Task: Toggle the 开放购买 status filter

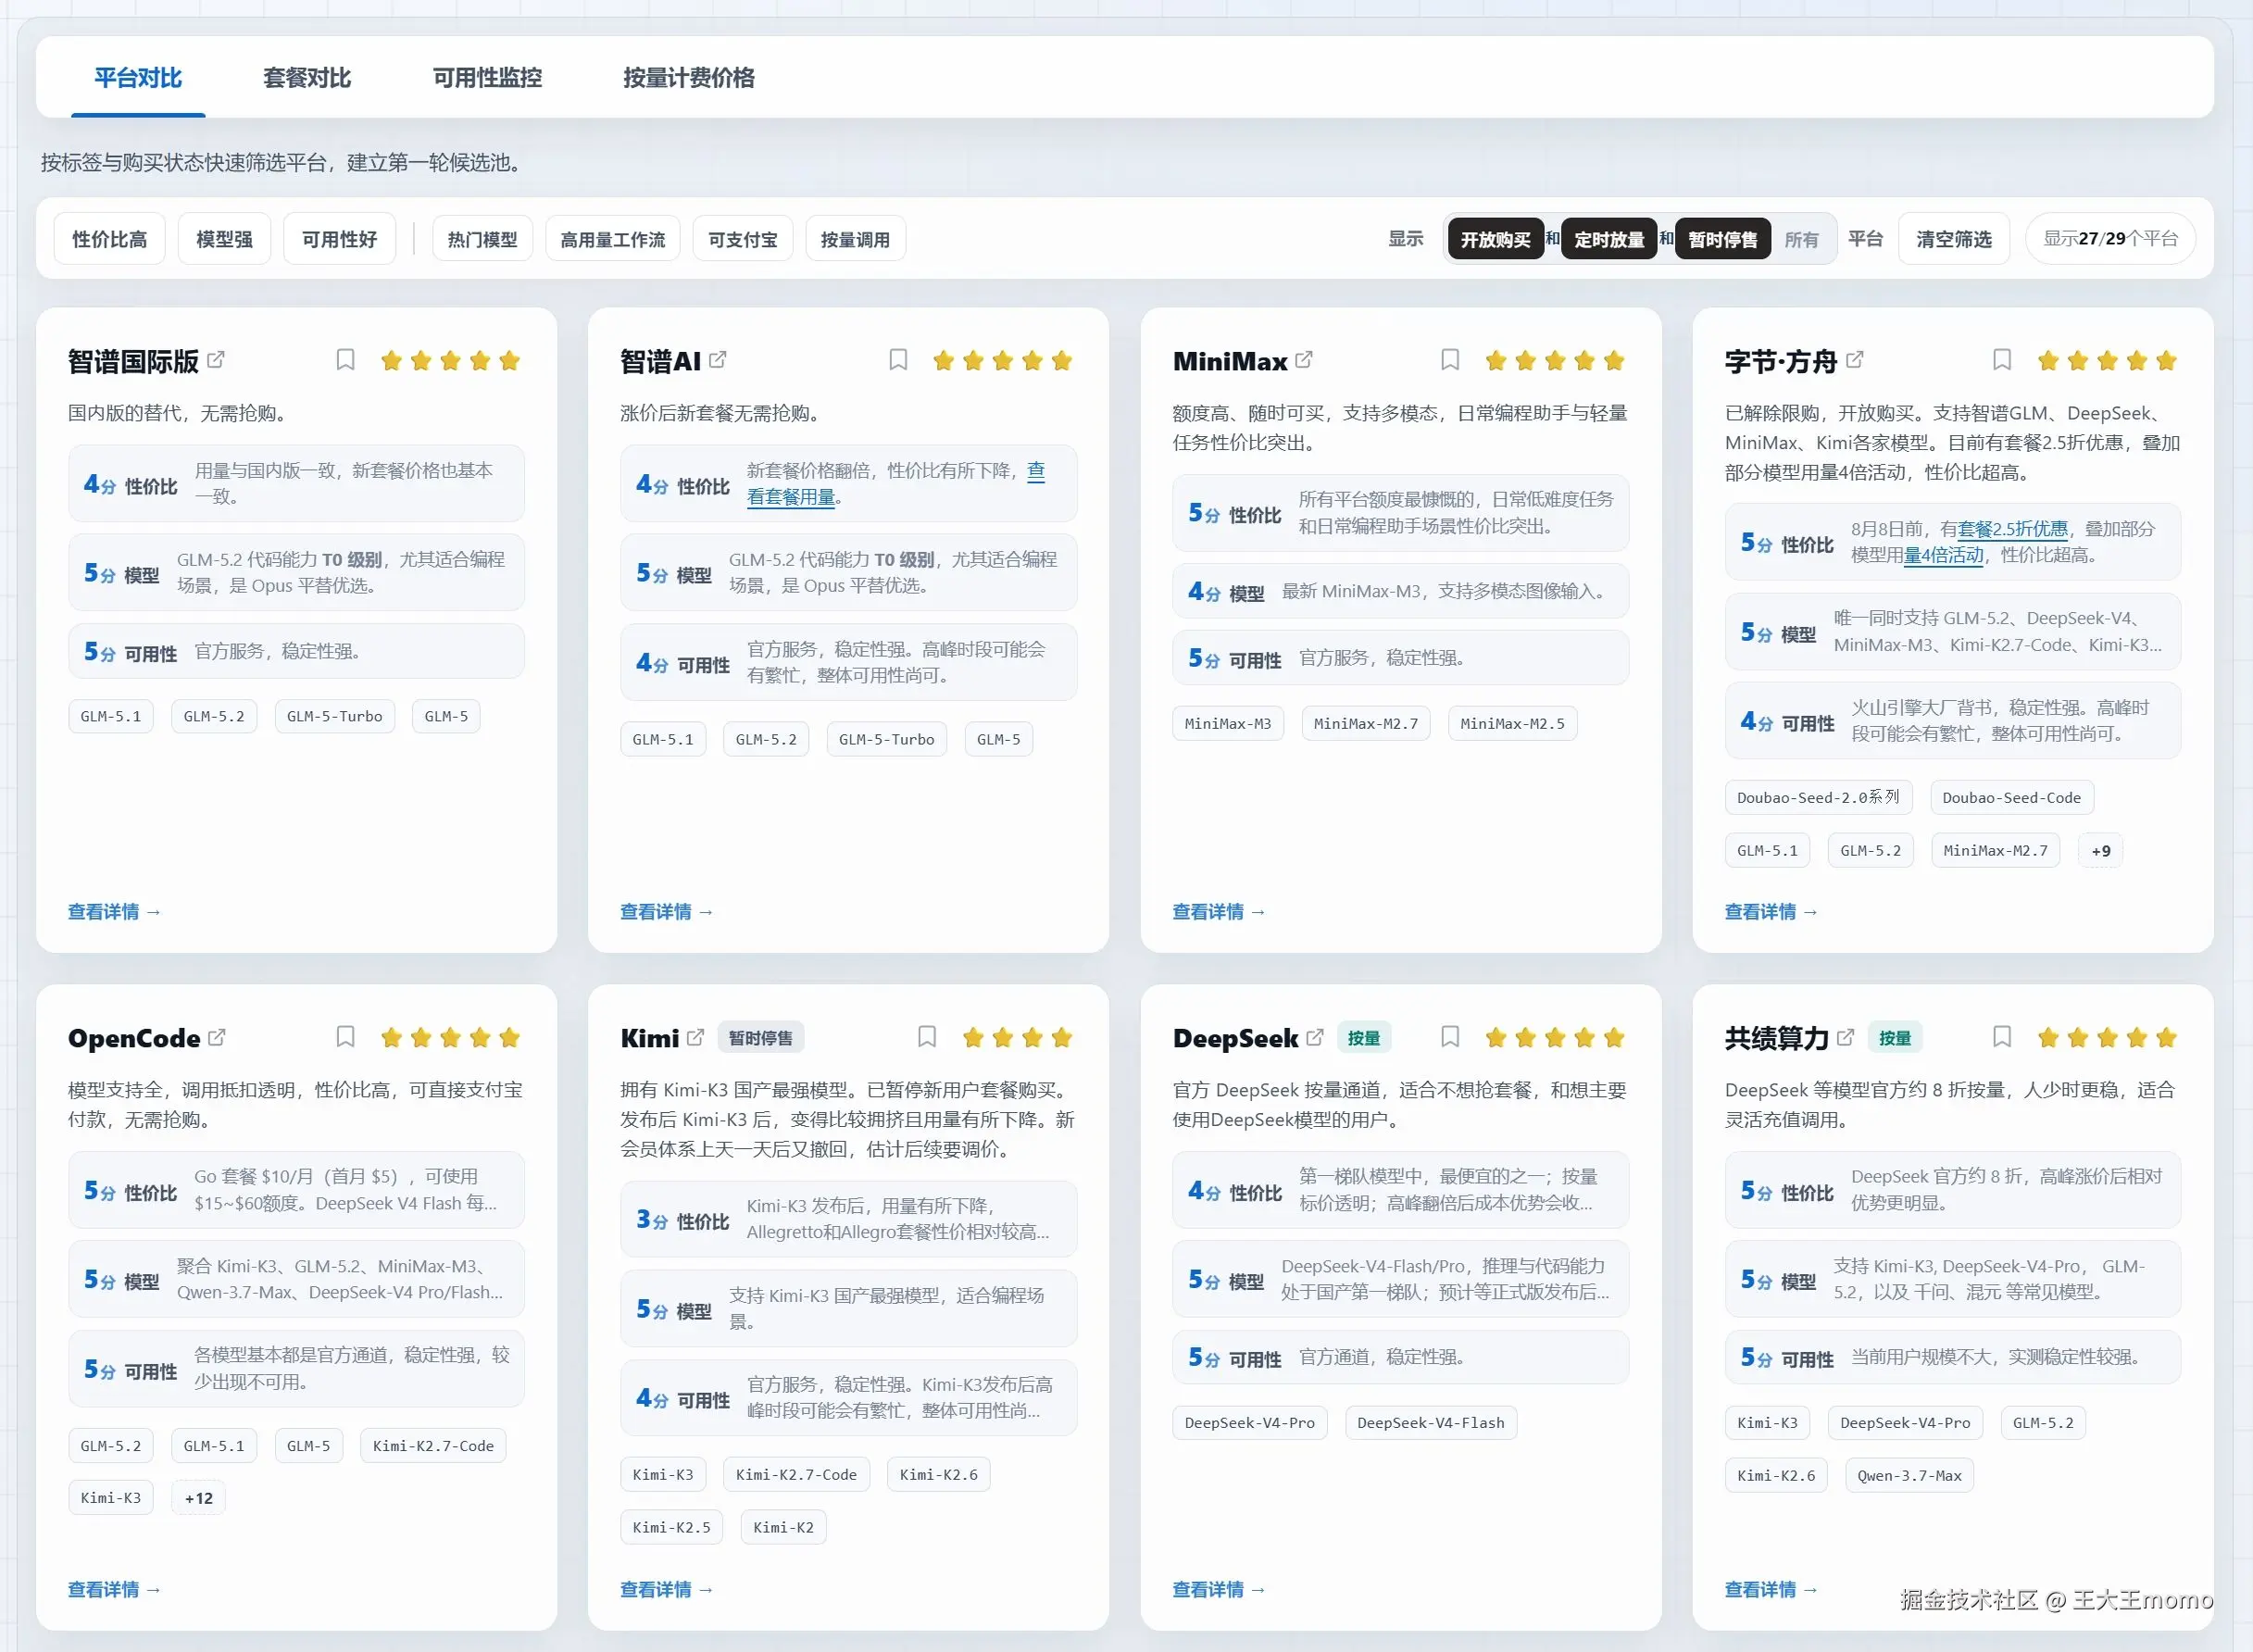Action: [1495, 239]
